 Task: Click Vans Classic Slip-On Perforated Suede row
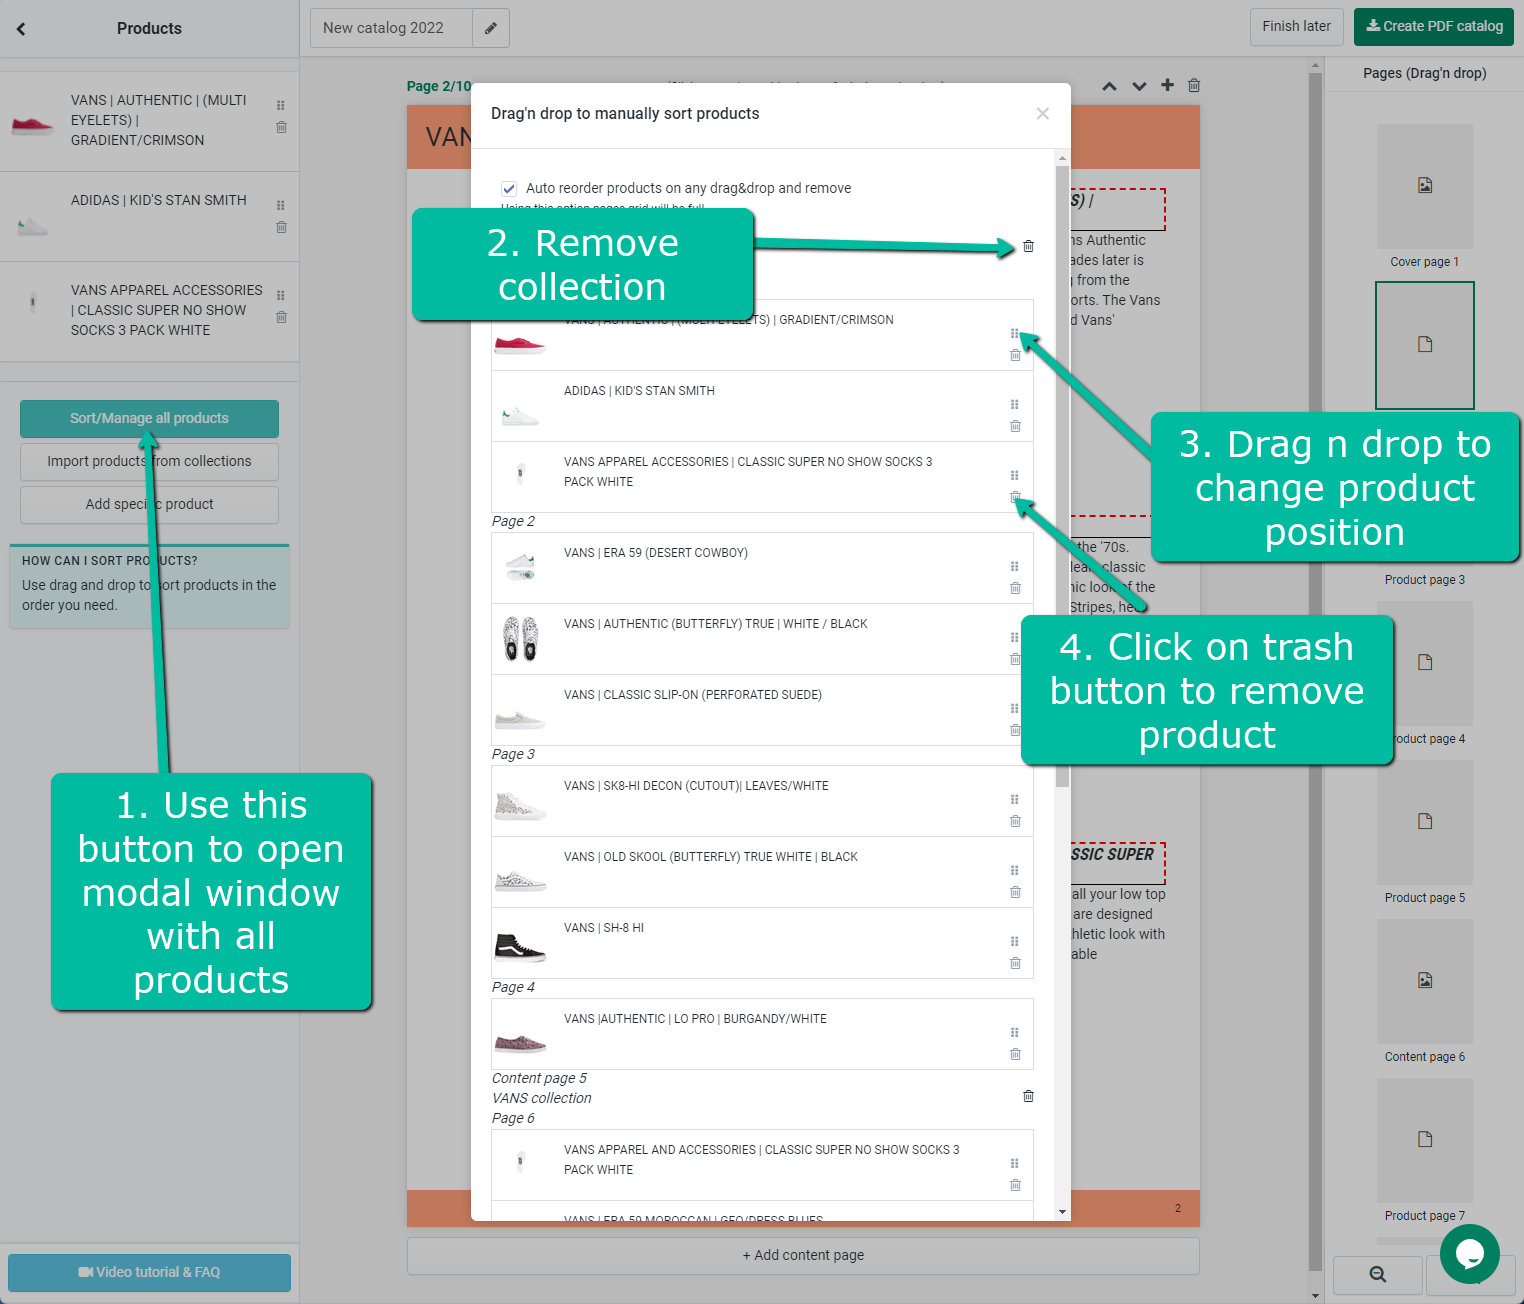(762, 710)
